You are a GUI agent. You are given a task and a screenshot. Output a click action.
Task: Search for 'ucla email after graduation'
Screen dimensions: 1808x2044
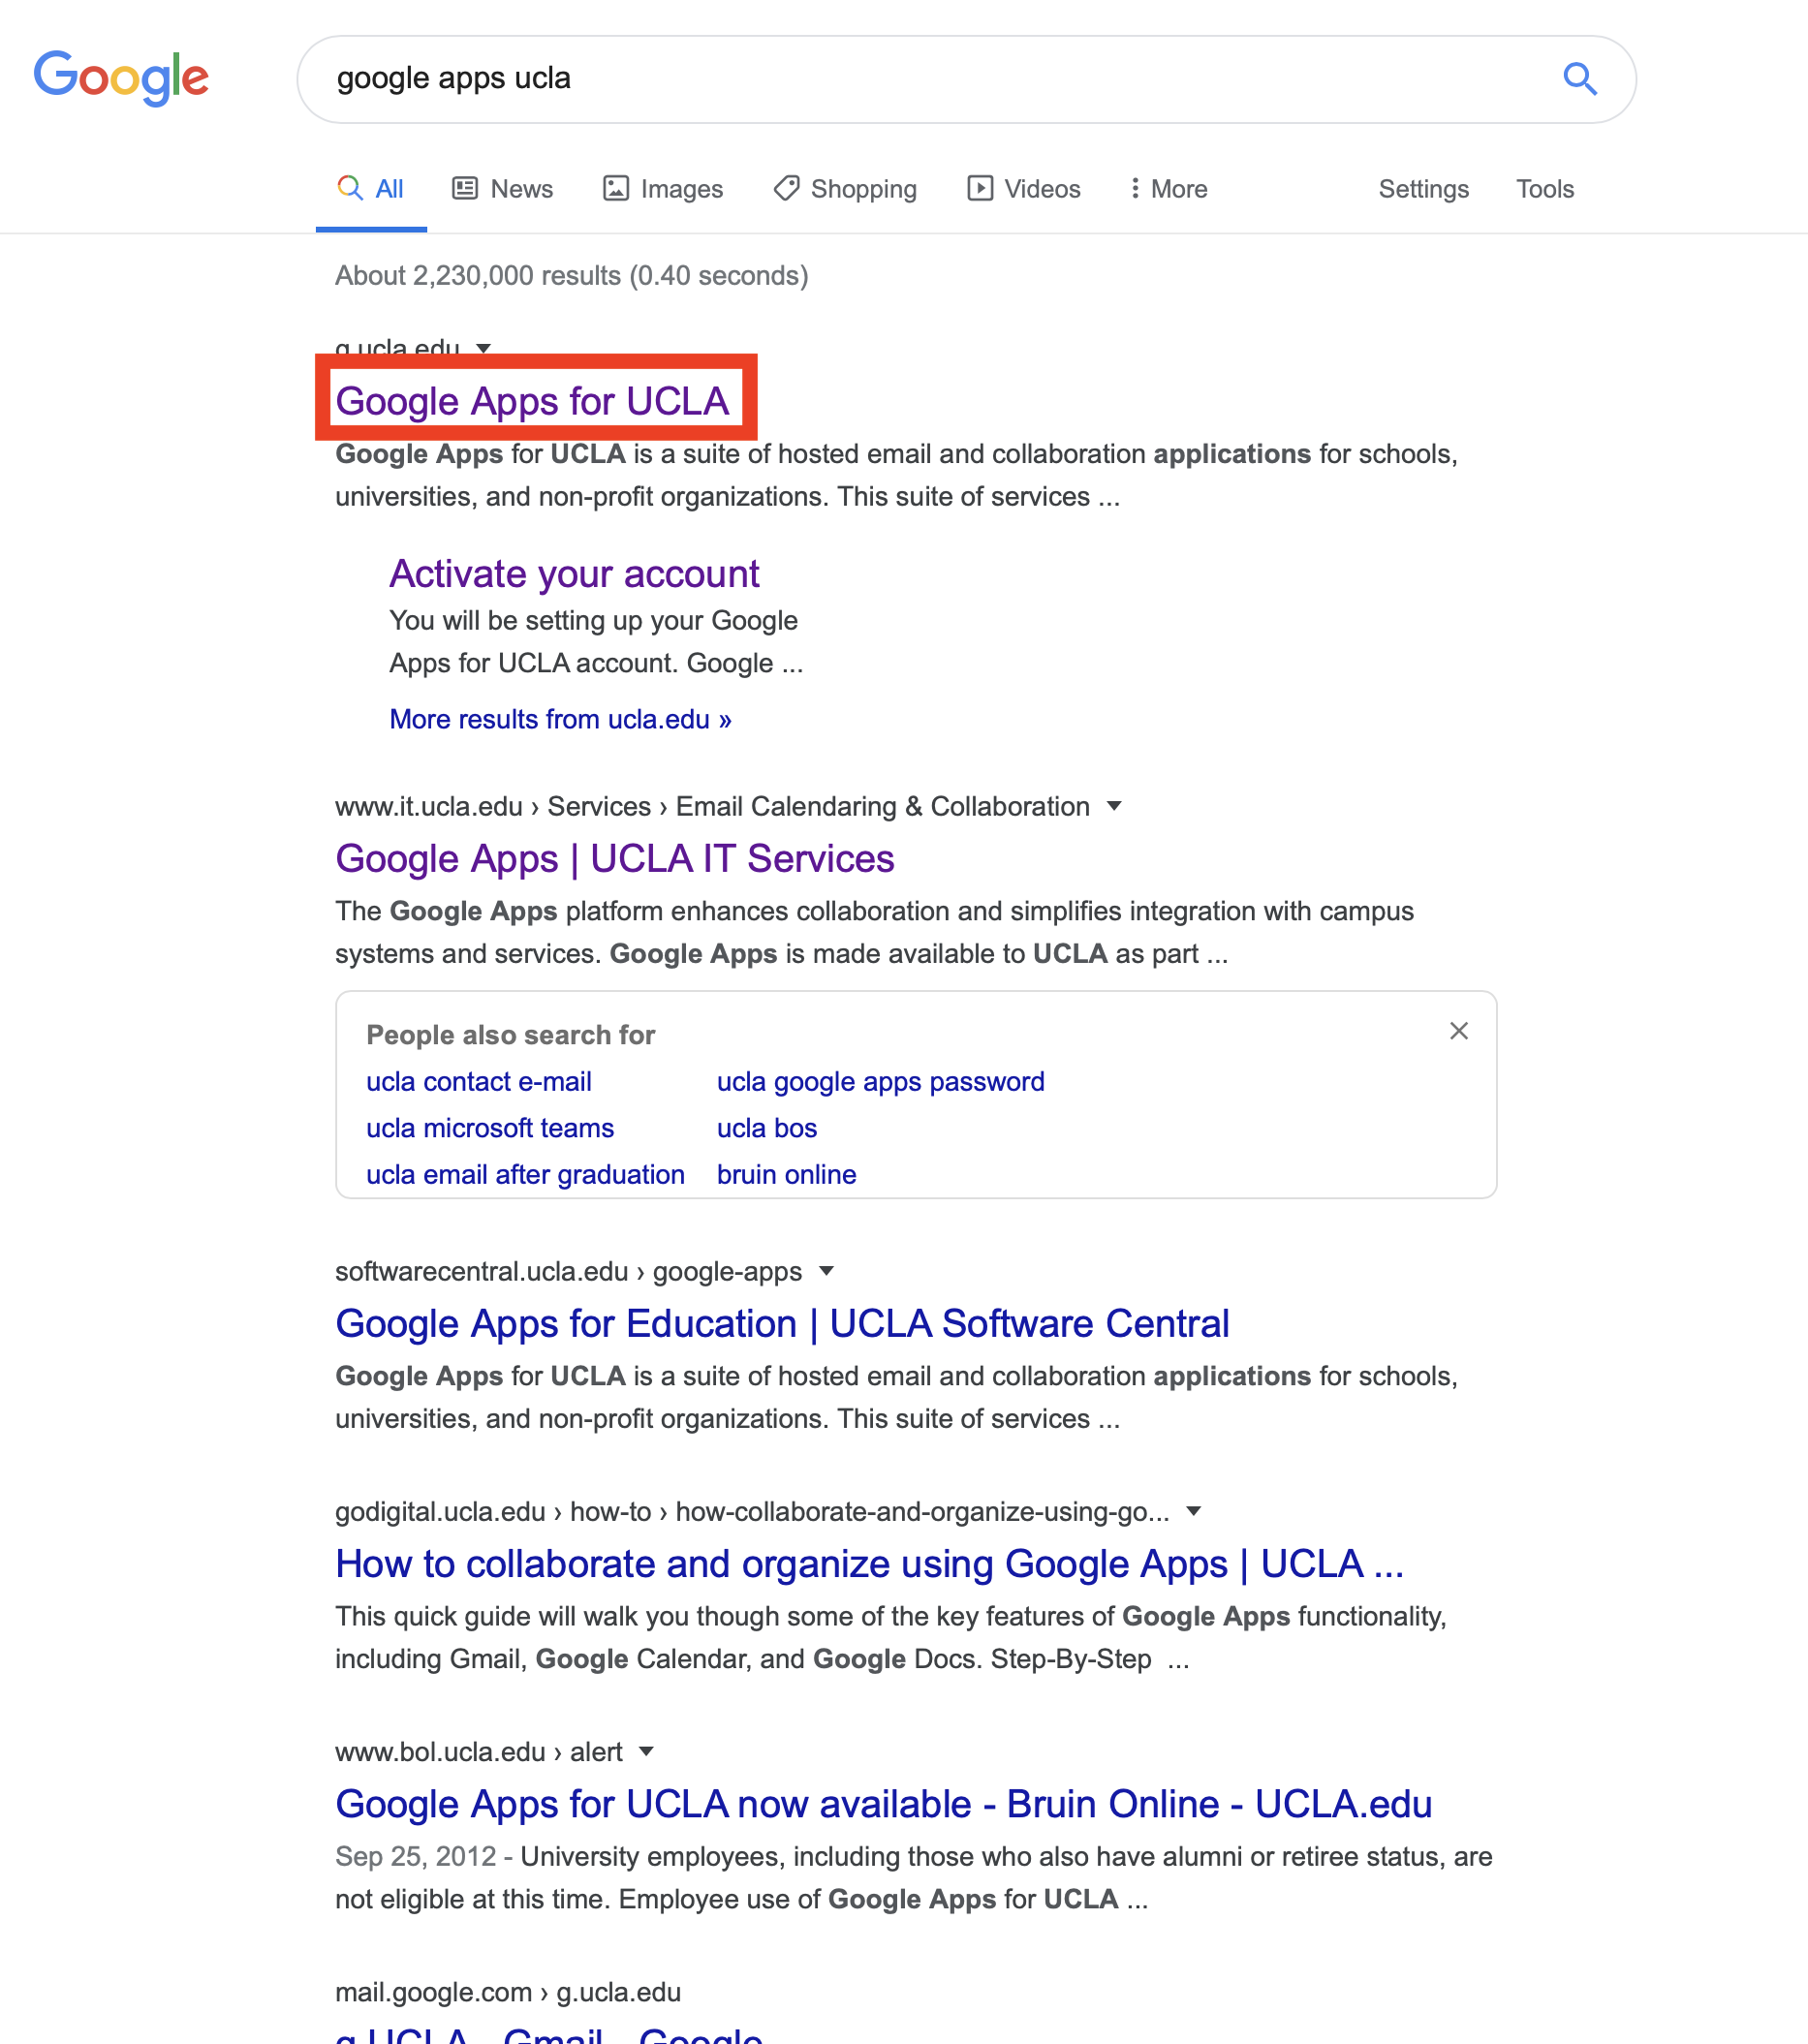(x=525, y=1174)
